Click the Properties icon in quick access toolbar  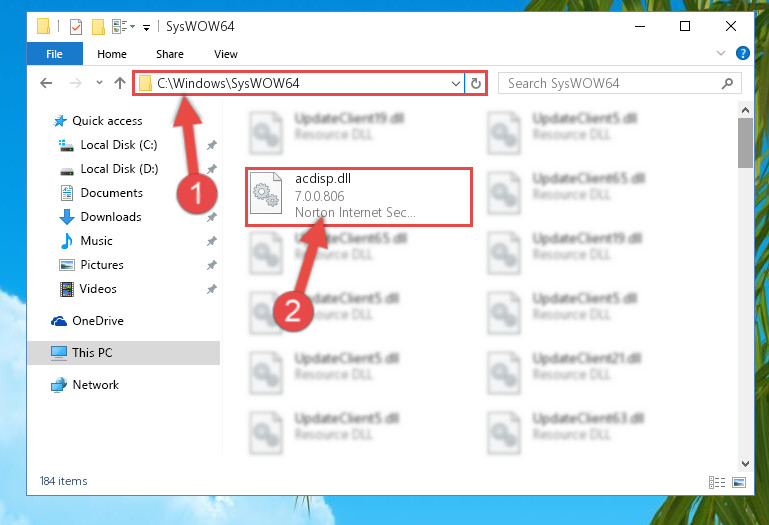(76, 26)
